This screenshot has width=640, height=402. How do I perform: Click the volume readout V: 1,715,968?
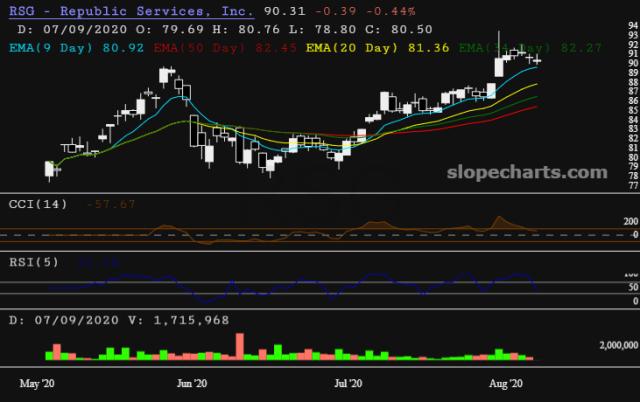tap(175, 320)
